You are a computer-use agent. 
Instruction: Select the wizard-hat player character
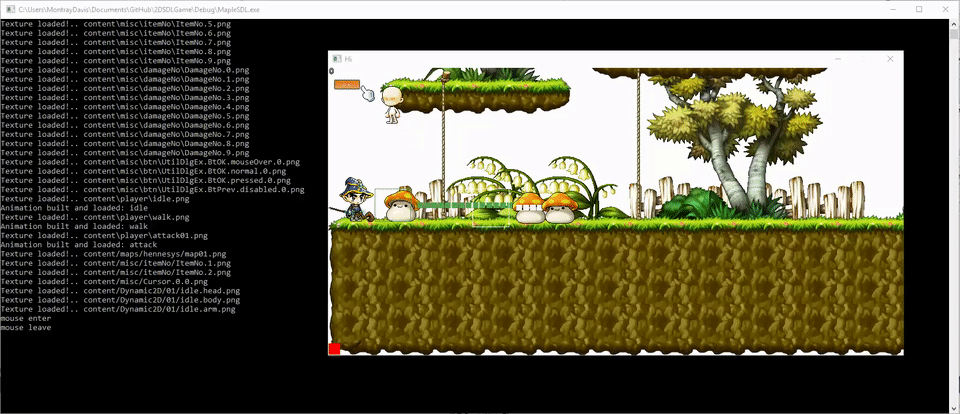tap(356, 199)
